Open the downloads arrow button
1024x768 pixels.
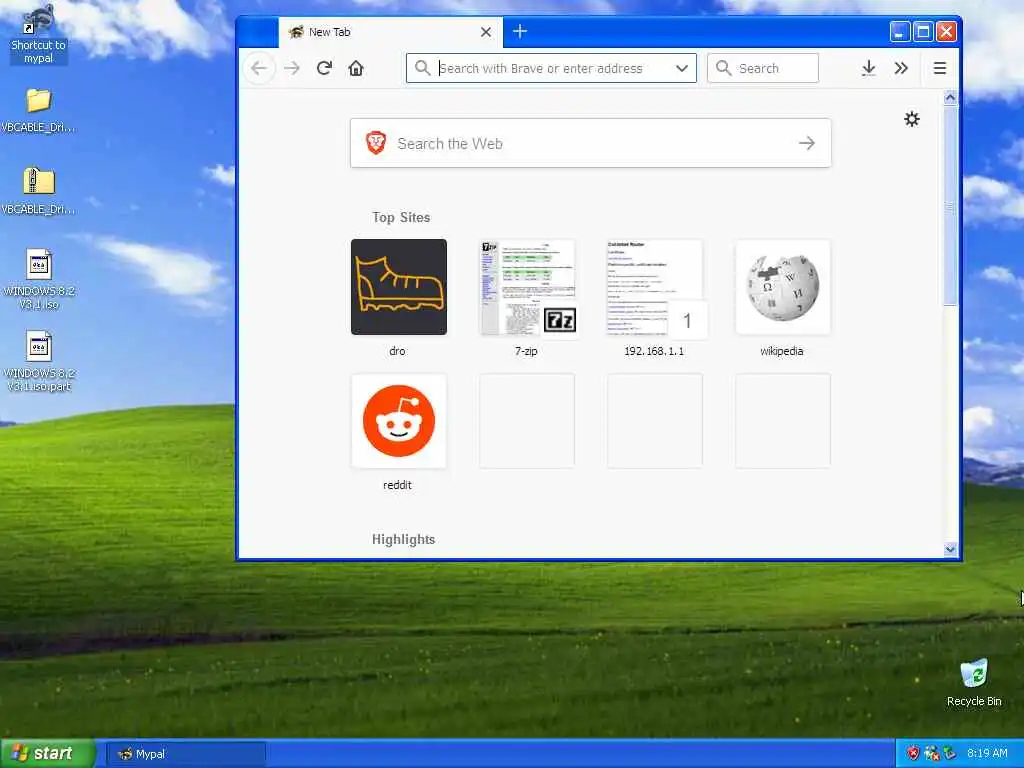coord(868,68)
